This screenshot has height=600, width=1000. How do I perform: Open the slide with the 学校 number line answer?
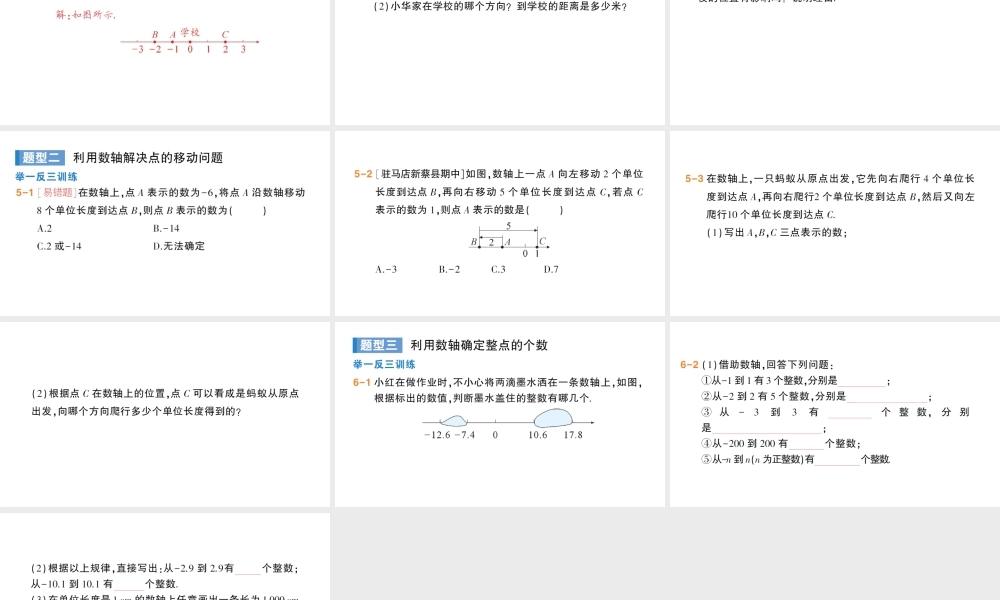coord(165,62)
